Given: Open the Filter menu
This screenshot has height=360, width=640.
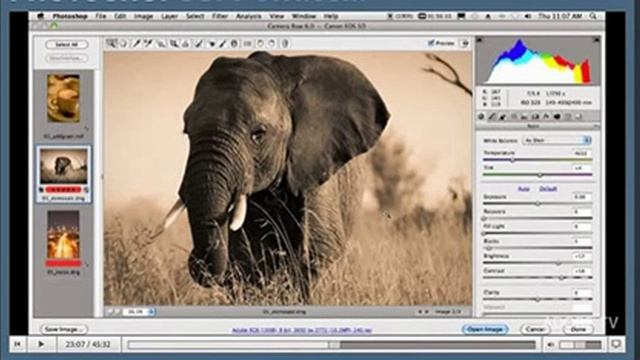Looking at the screenshot, I should [x=220, y=16].
